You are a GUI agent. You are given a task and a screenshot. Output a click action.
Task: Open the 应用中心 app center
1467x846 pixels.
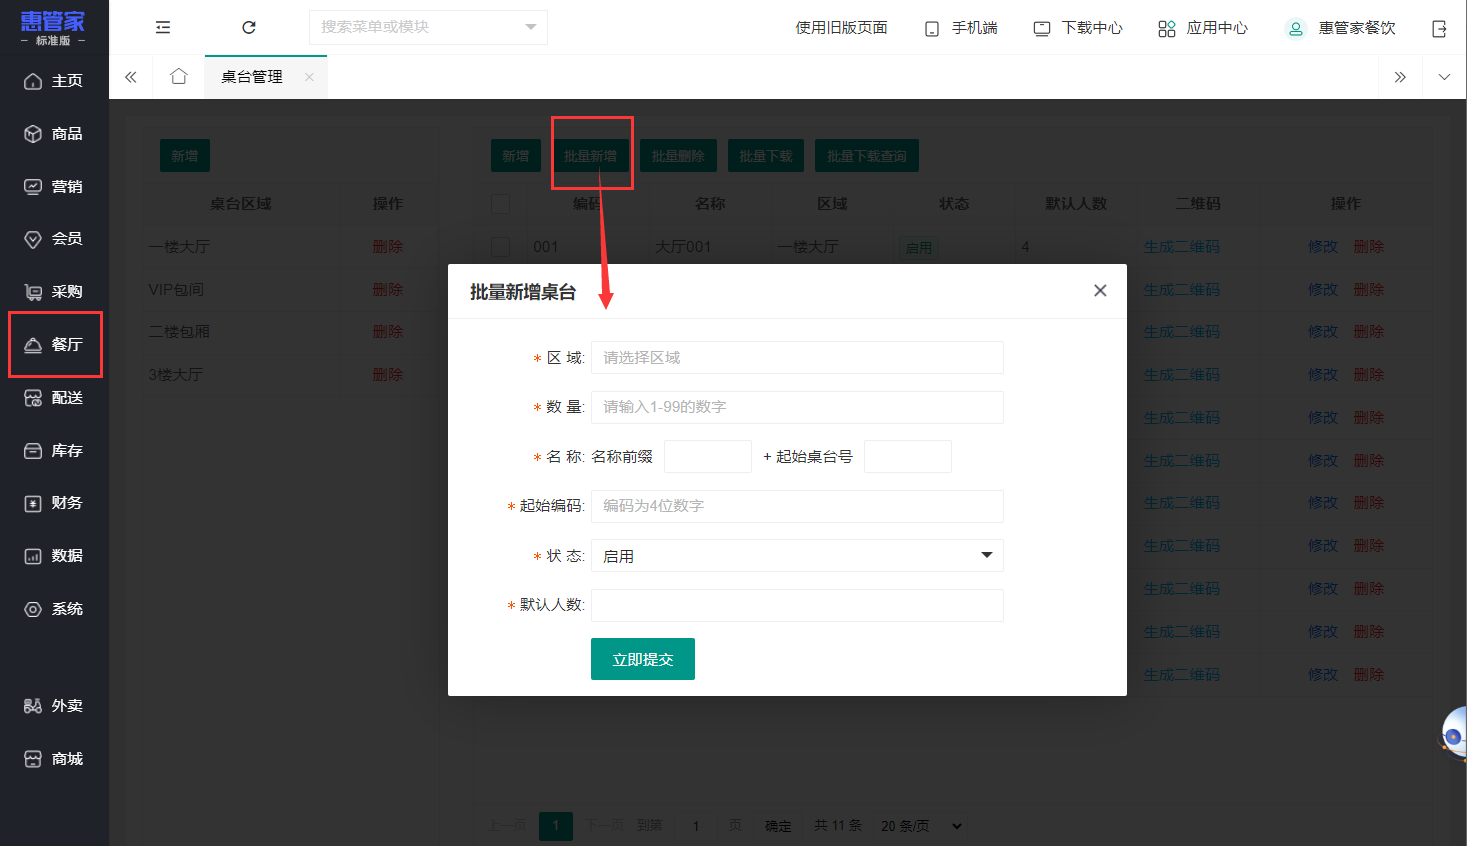[1203, 28]
